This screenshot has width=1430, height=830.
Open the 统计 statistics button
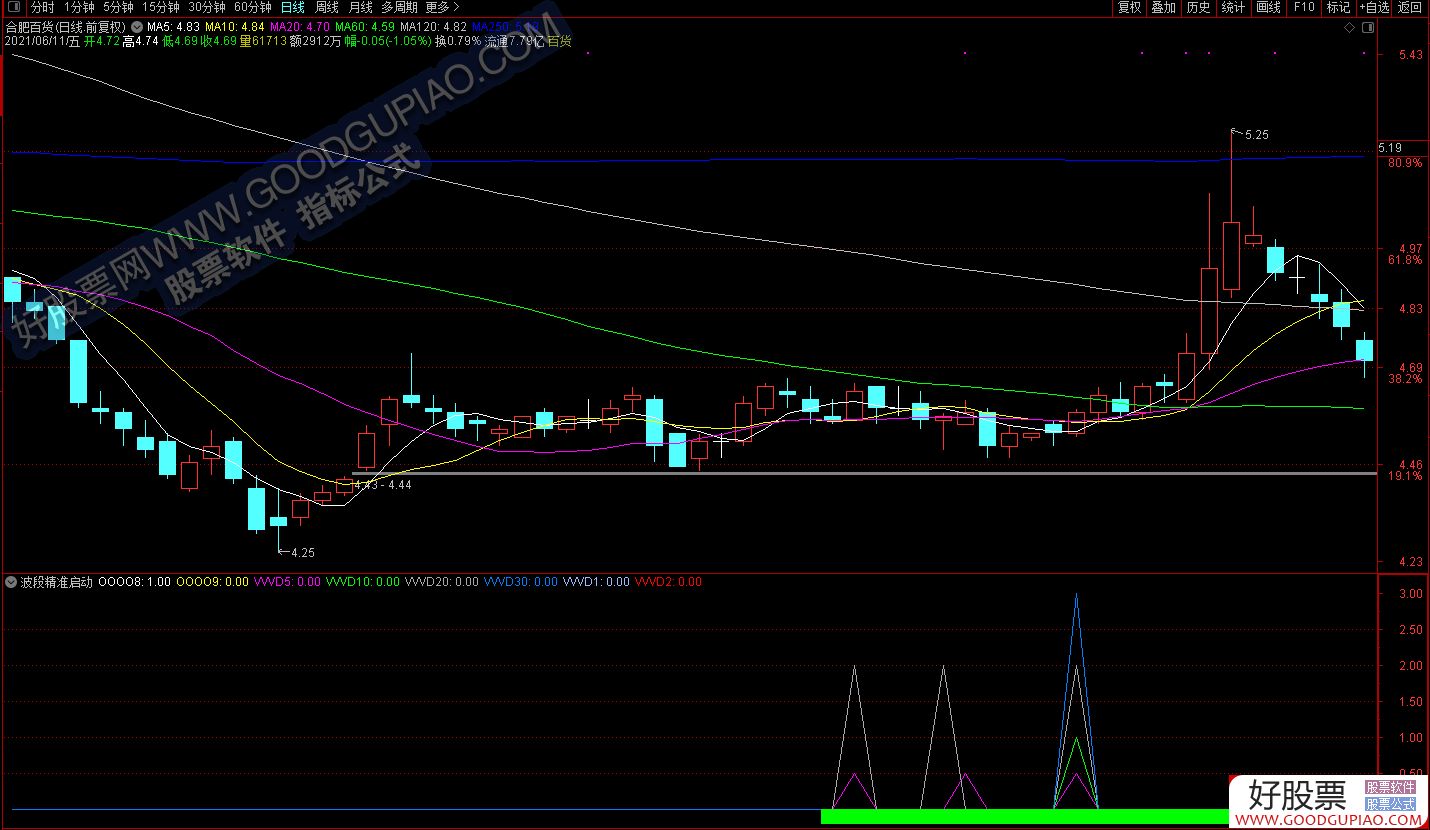[x=1233, y=7]
